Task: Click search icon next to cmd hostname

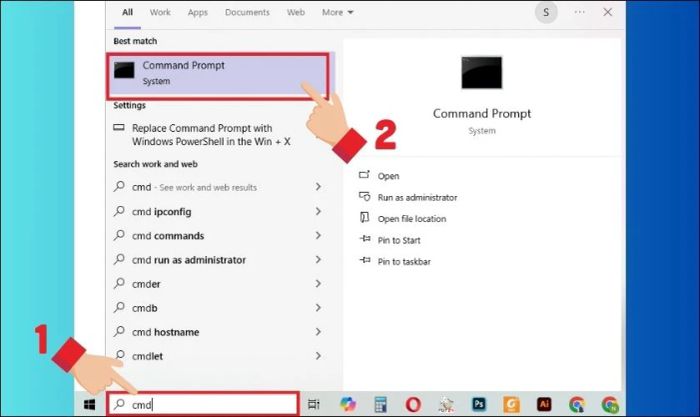Action: (119, 331)
